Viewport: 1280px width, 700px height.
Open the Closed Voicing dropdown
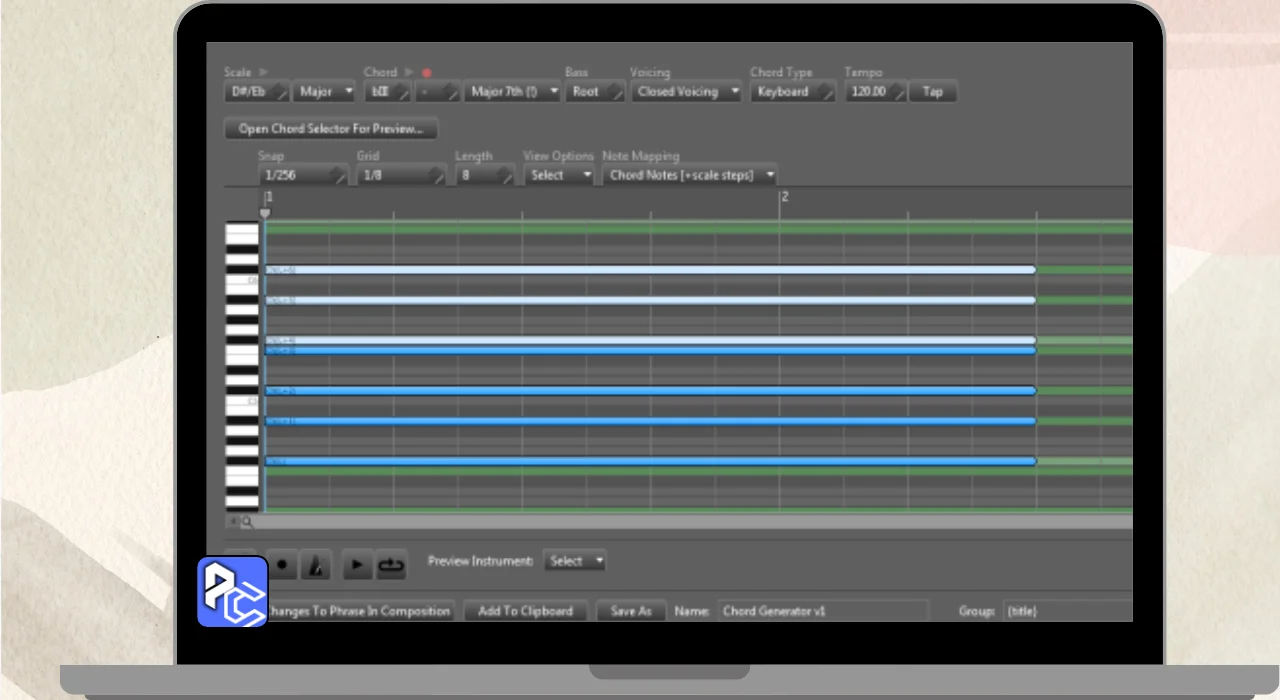(x=686, y=92)
